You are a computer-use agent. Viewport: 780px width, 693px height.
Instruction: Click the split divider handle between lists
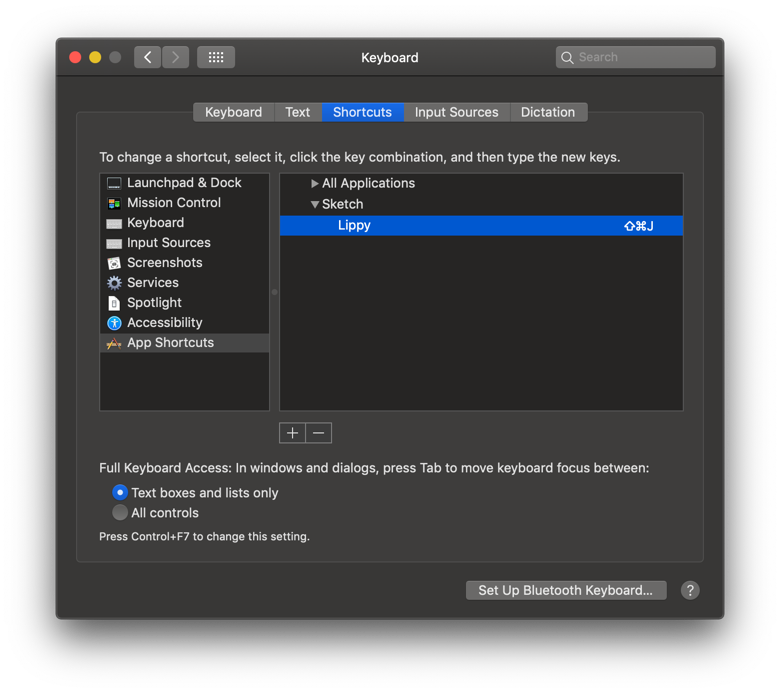(x=274, y=292)
